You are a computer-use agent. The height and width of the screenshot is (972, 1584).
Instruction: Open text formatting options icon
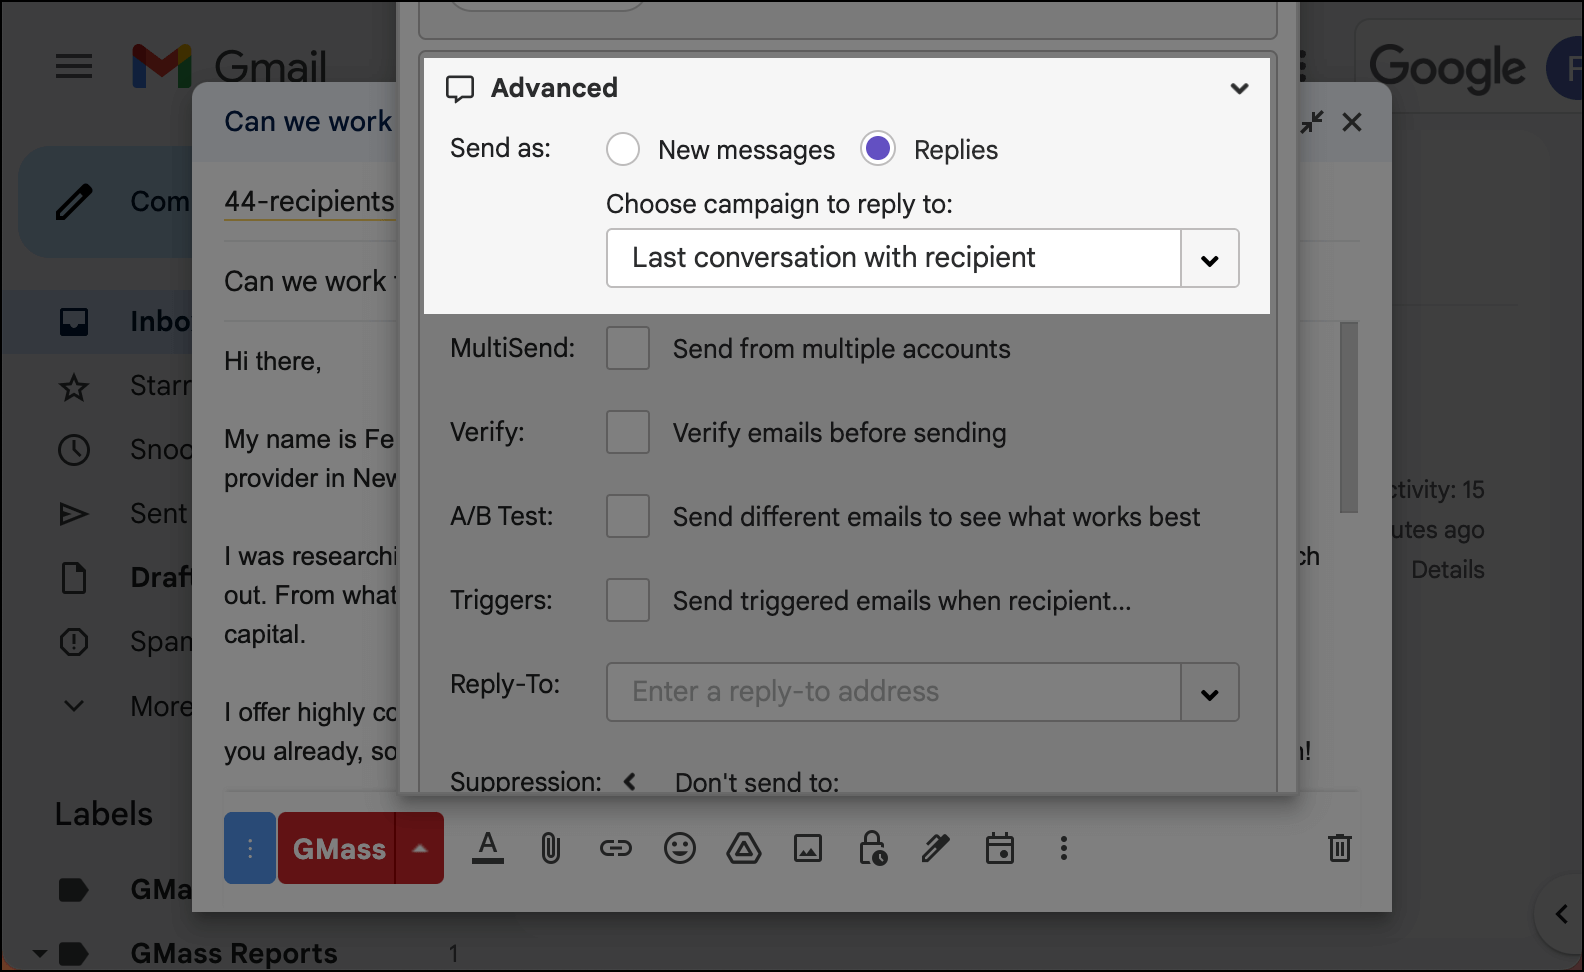pos(488,848)
